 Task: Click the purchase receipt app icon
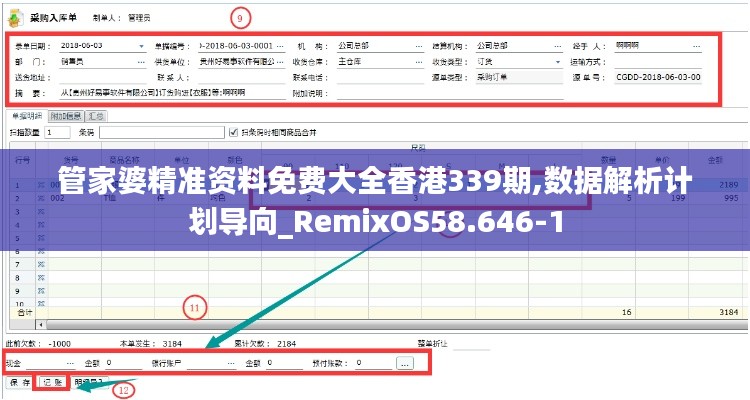tap(14, 17)
